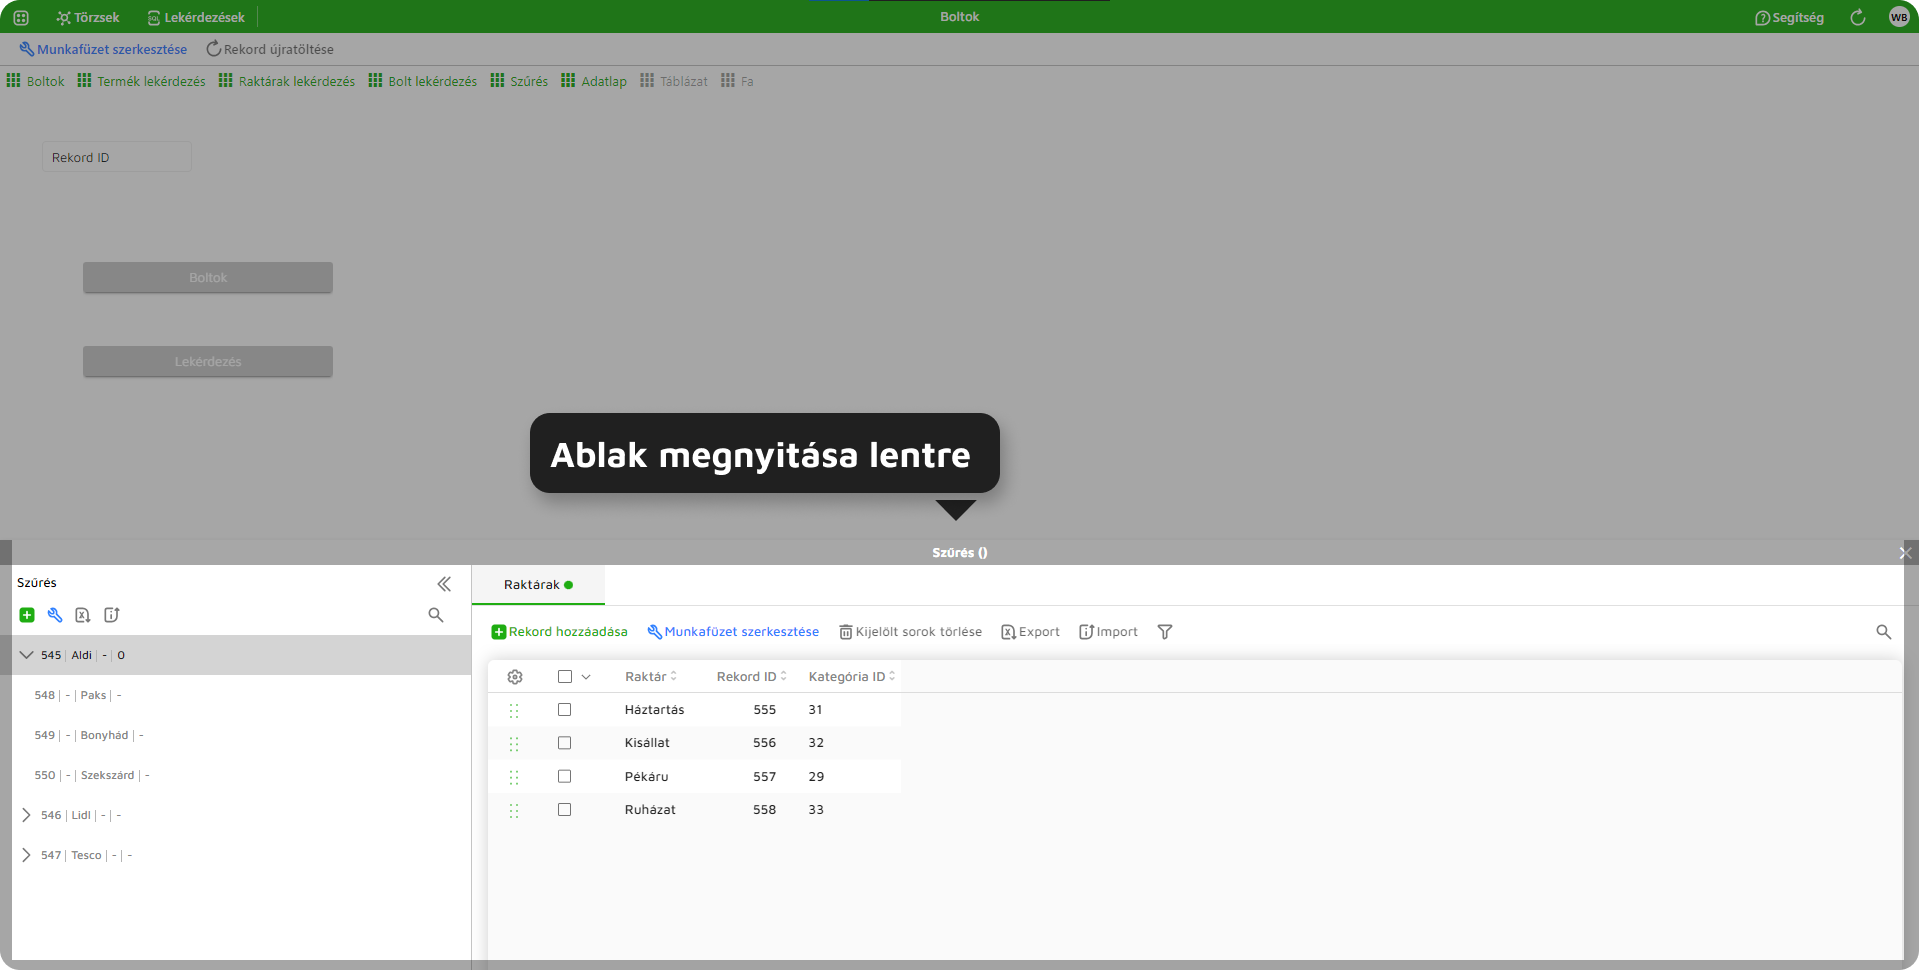1919x970 pixels.
Task: Click the top Munkafüzet szerkesztése link
Action: tap(103, 49)
